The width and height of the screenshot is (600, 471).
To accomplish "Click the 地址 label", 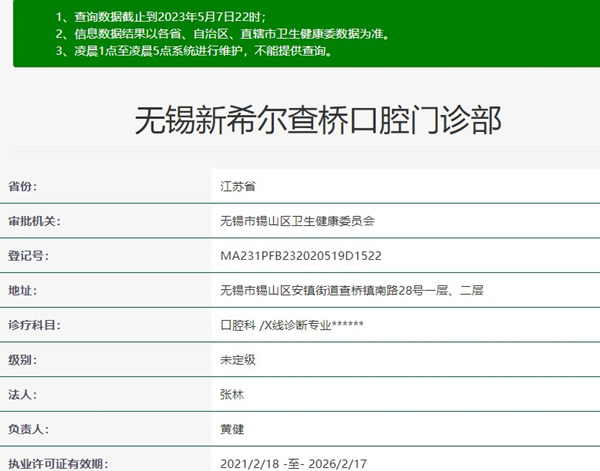I will click(23, 290).
